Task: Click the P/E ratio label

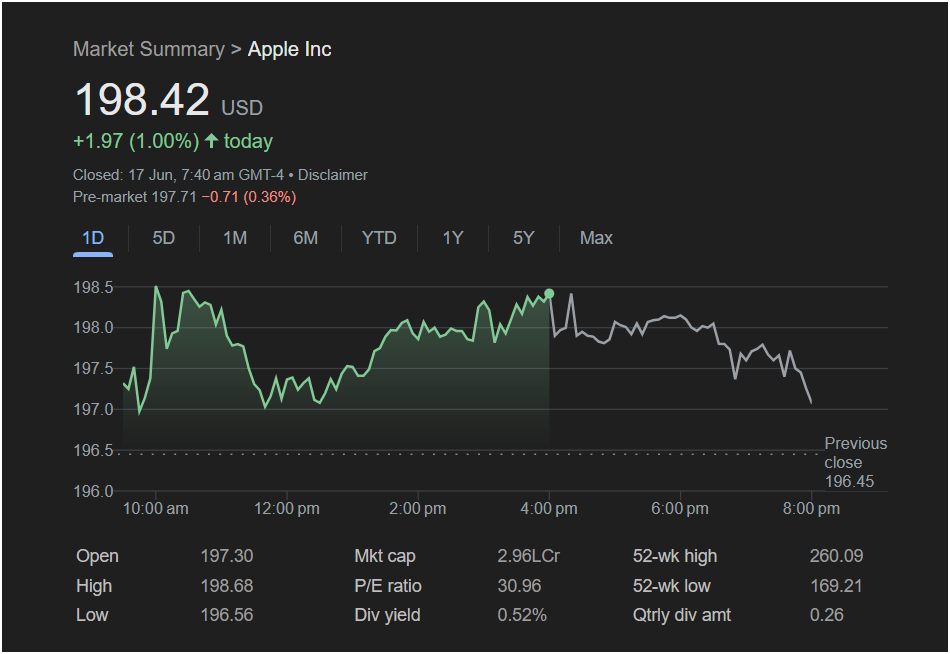Action: [388, 586]
